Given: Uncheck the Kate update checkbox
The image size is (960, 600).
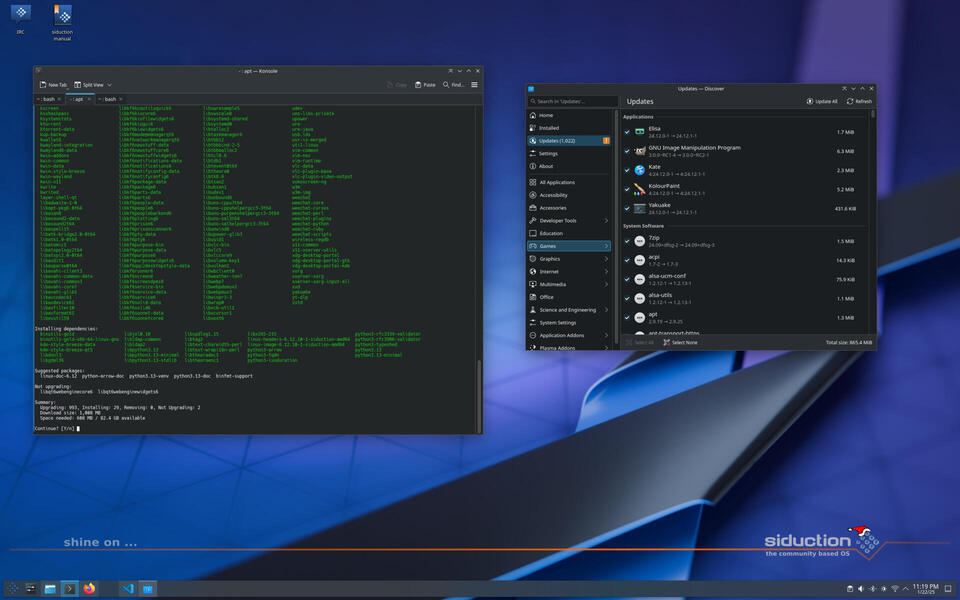Looking at the screenshot, I should pos(627,170).
